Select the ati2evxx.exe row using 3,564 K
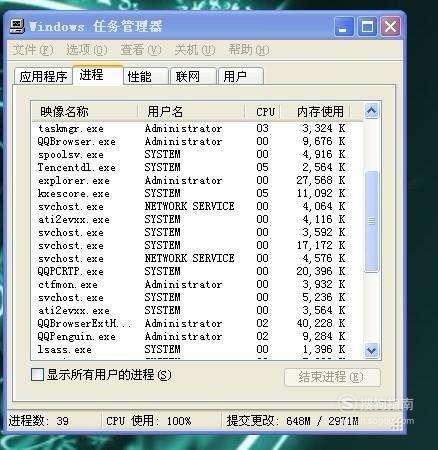The image size is (438, 450). click(197, 310)
